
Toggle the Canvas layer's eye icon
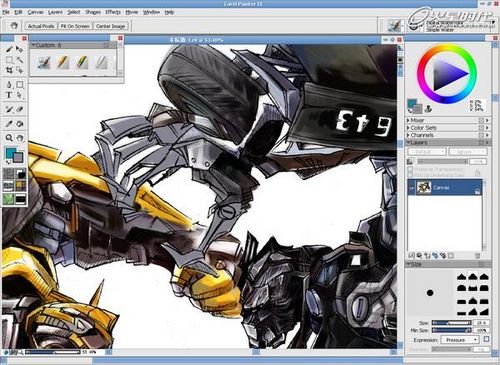(412, 188)
